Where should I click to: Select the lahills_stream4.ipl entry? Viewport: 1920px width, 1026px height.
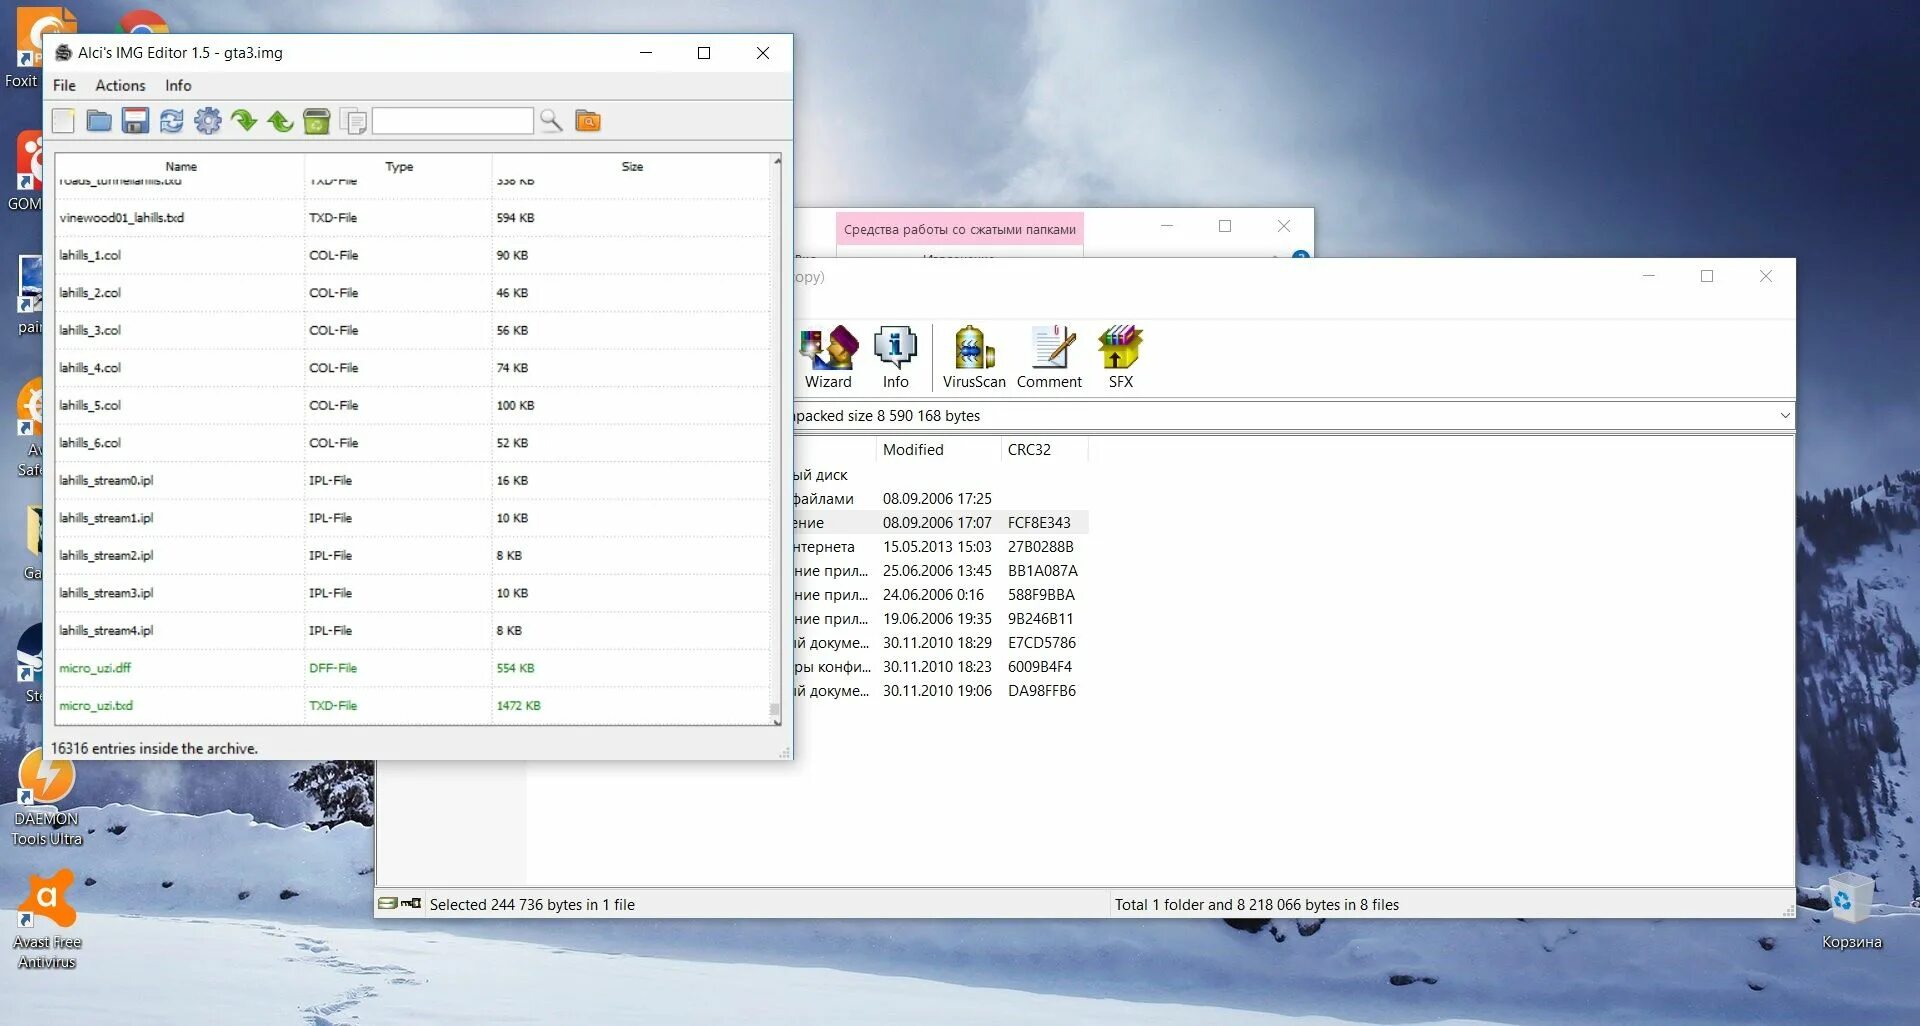(413, 630)
